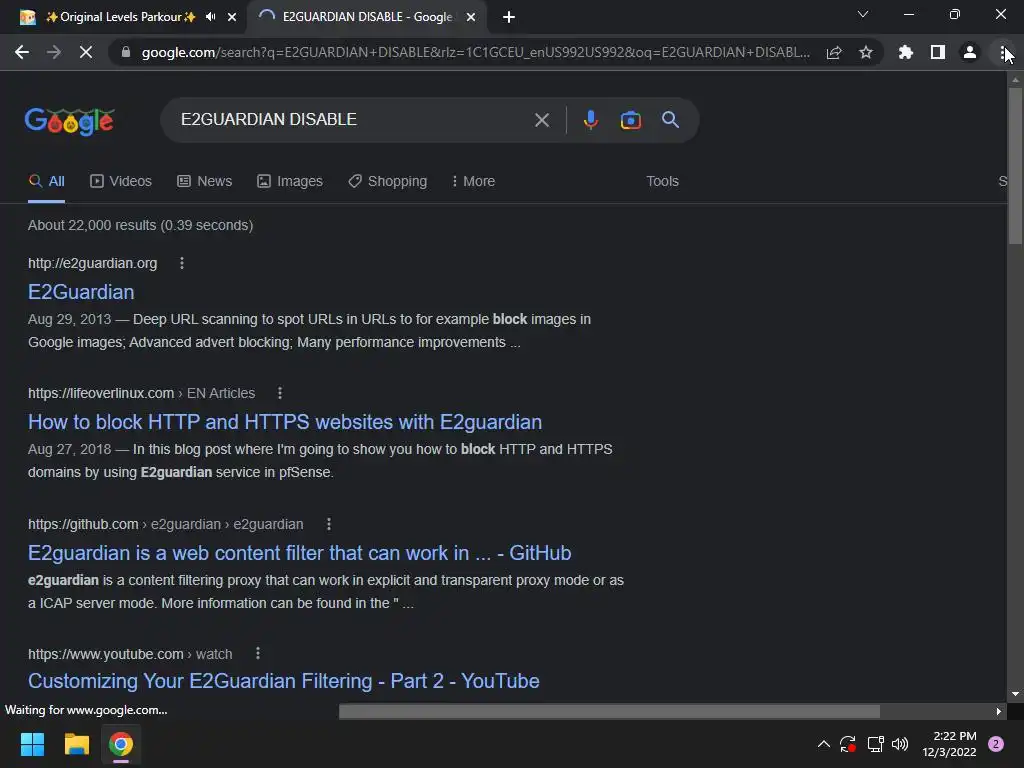
Task: Open the tab search dropdown
Action: click(x=863, y=14)
